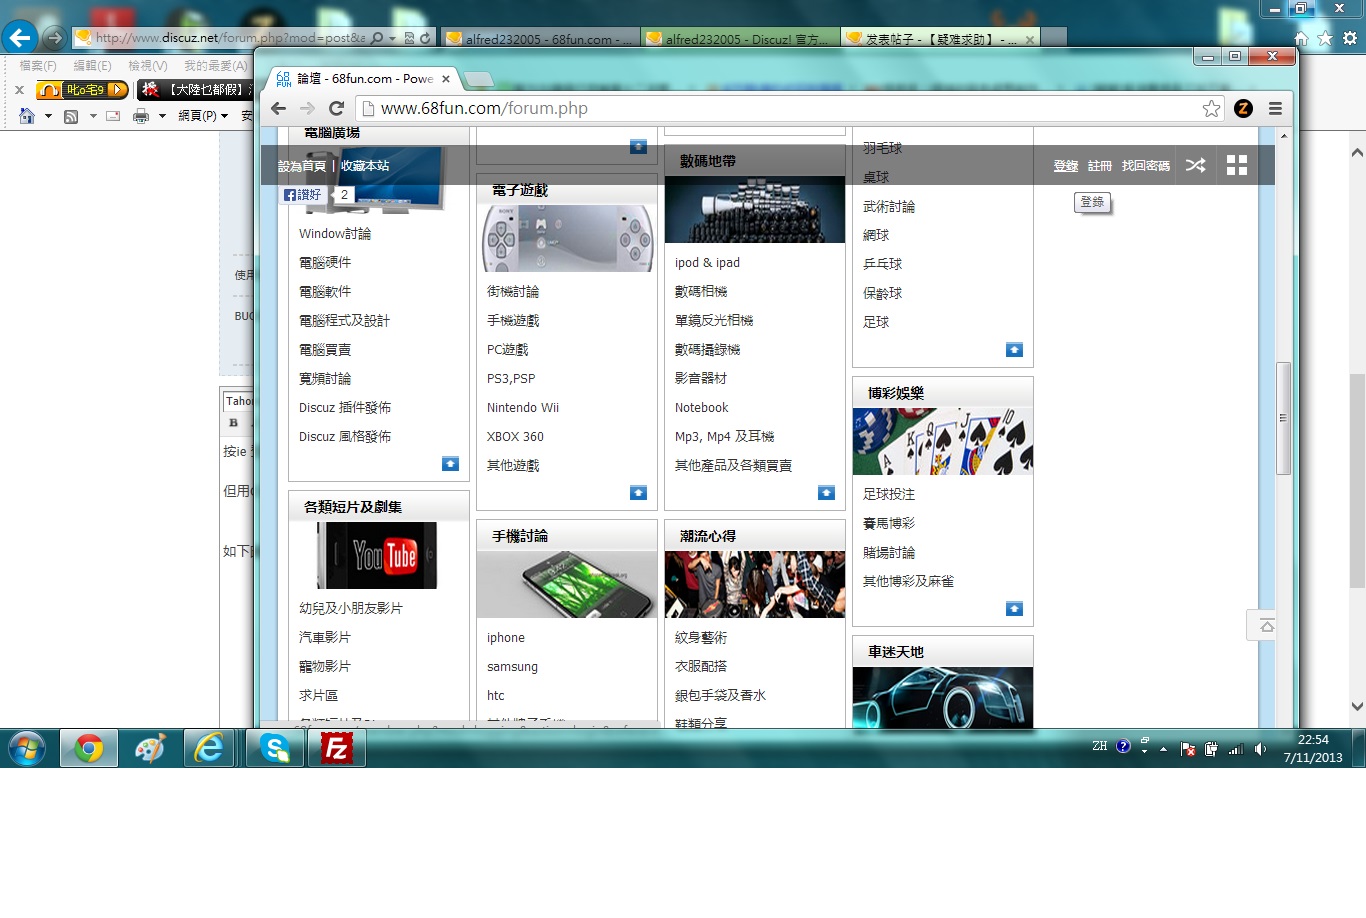Click the underlined 登錄 link in the site header

(x=1066, y=166)
